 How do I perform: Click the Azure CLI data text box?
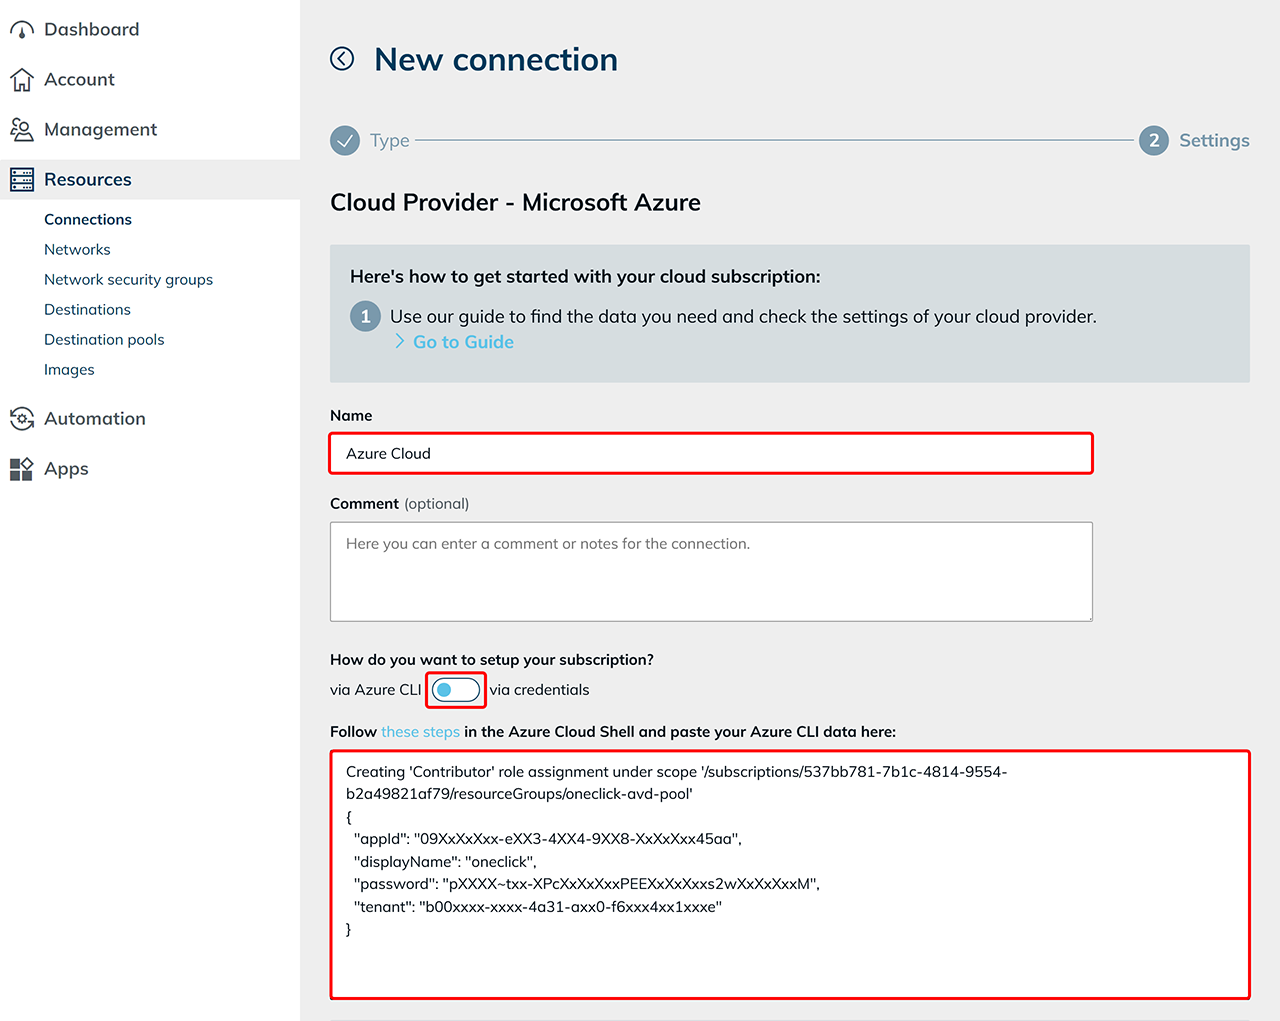[790, 874]
